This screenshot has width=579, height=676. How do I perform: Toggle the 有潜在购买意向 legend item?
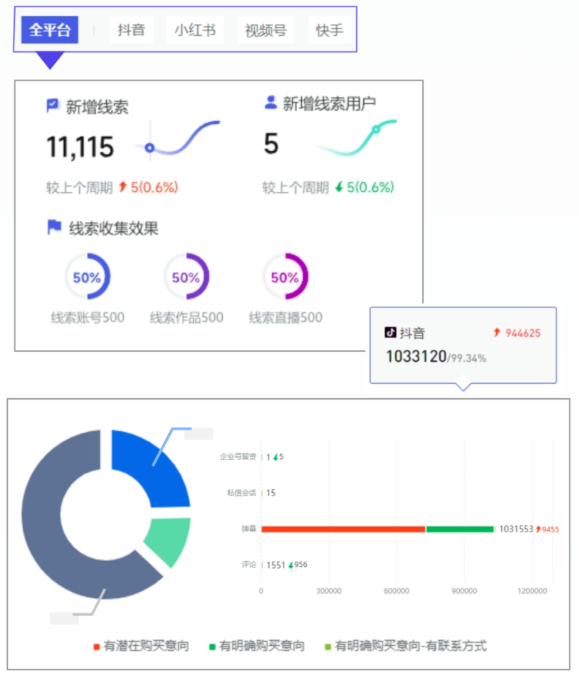141,646
